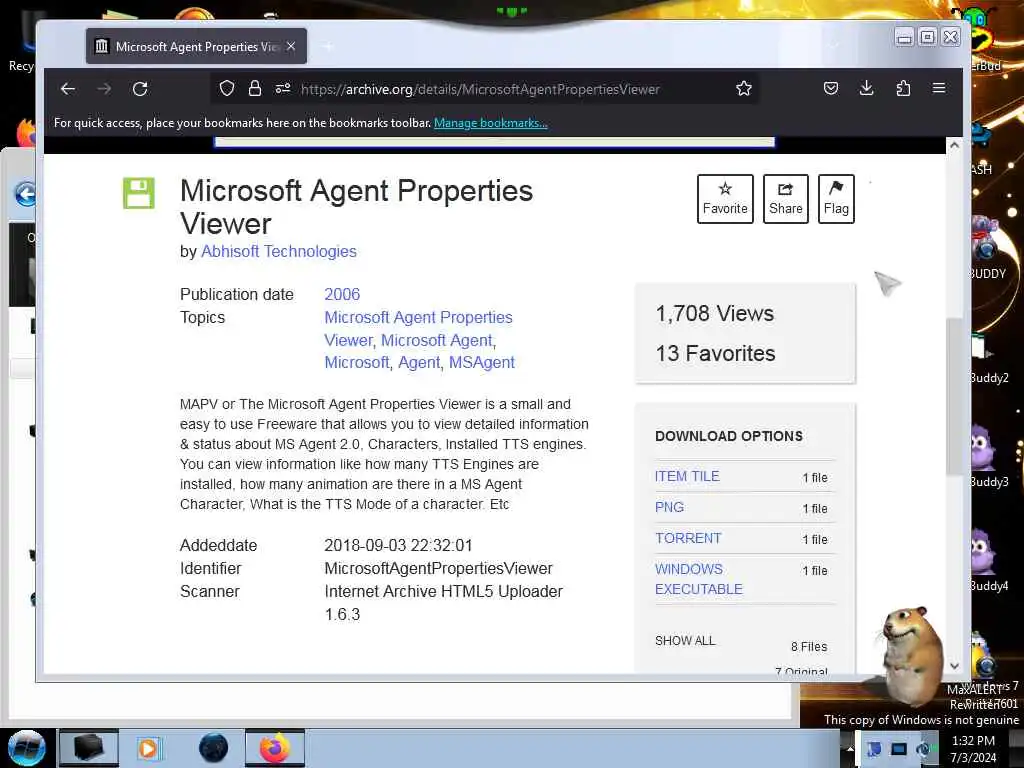Click the green floppy disk software icon
Viewport: 1024px width, 768px height.
[138, 193]
